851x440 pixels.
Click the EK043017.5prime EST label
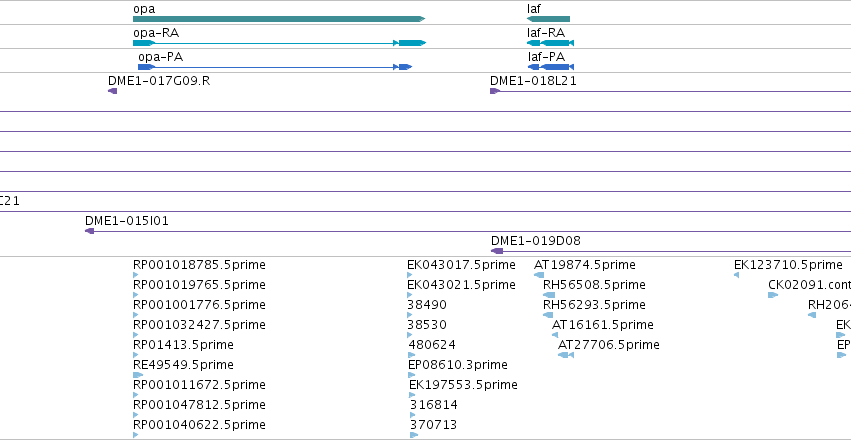click(x=461, y=265)
